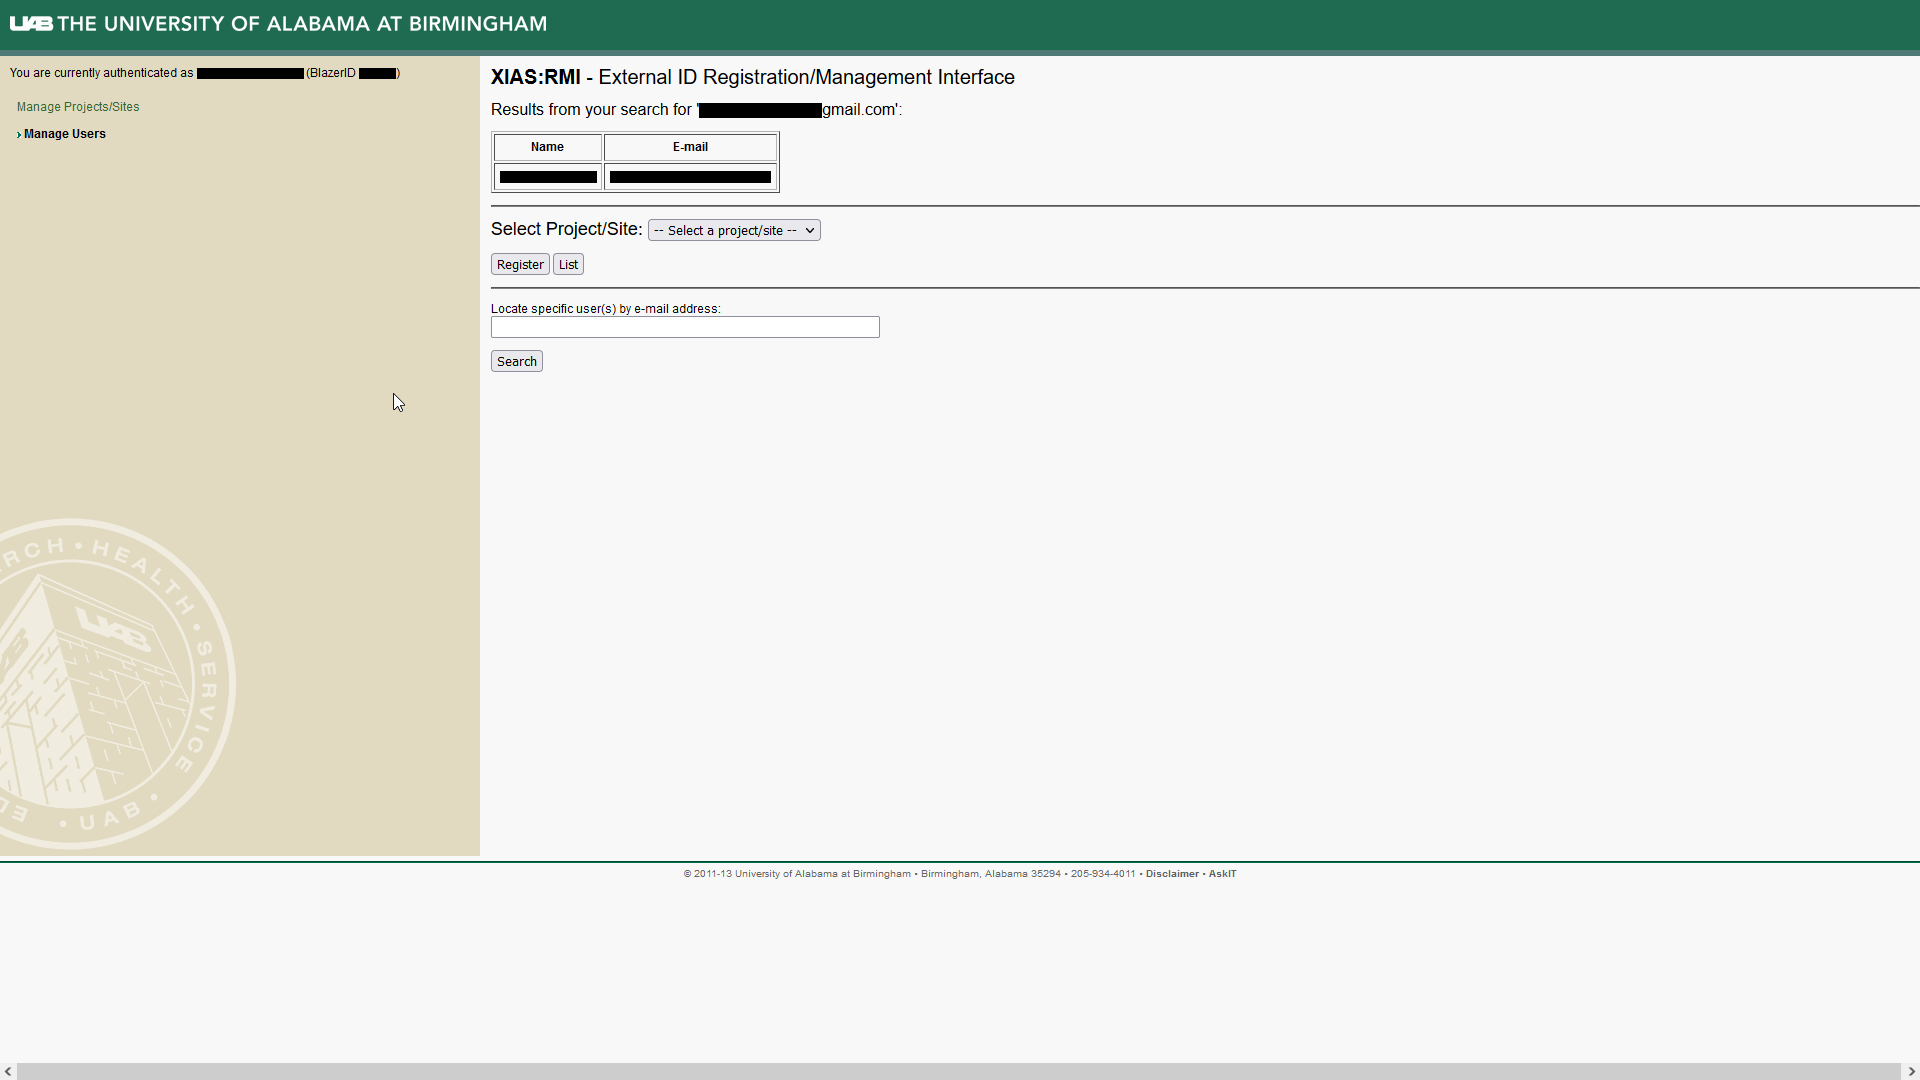
Task: Open Manage Users in sidebar
Action: (x=64, y=134)
